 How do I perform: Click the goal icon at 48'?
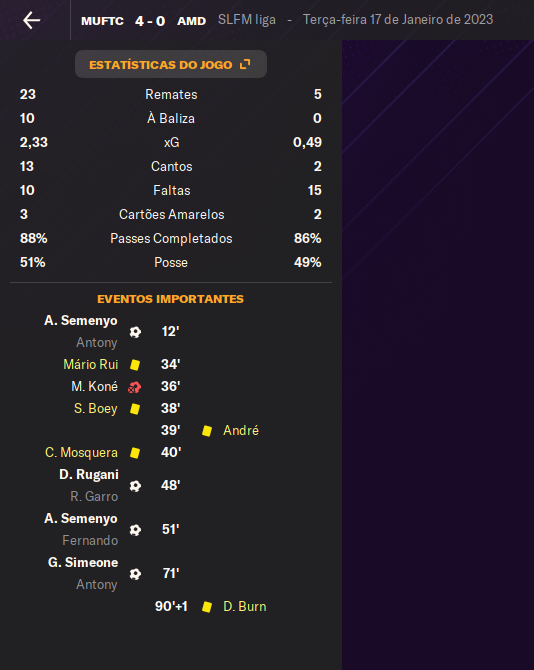[x=135, y=486]
